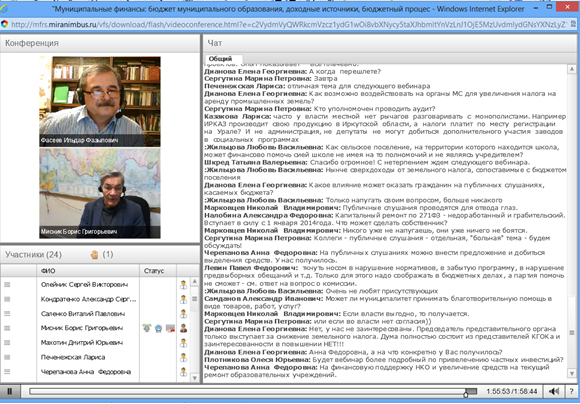This screenshot has height=404, width=580.
Task: Click user icon for Кондратенко Александр
Action: point(183,299)
